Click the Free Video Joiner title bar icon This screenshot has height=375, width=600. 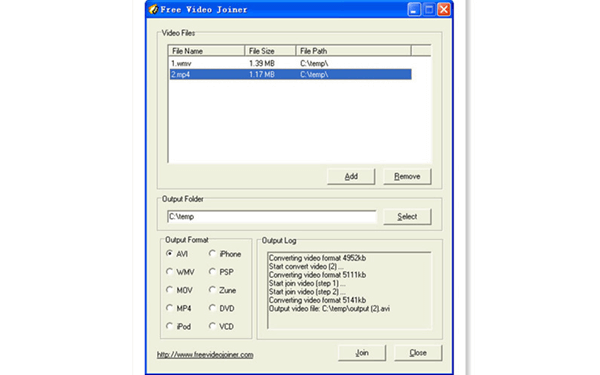point(153,9)
